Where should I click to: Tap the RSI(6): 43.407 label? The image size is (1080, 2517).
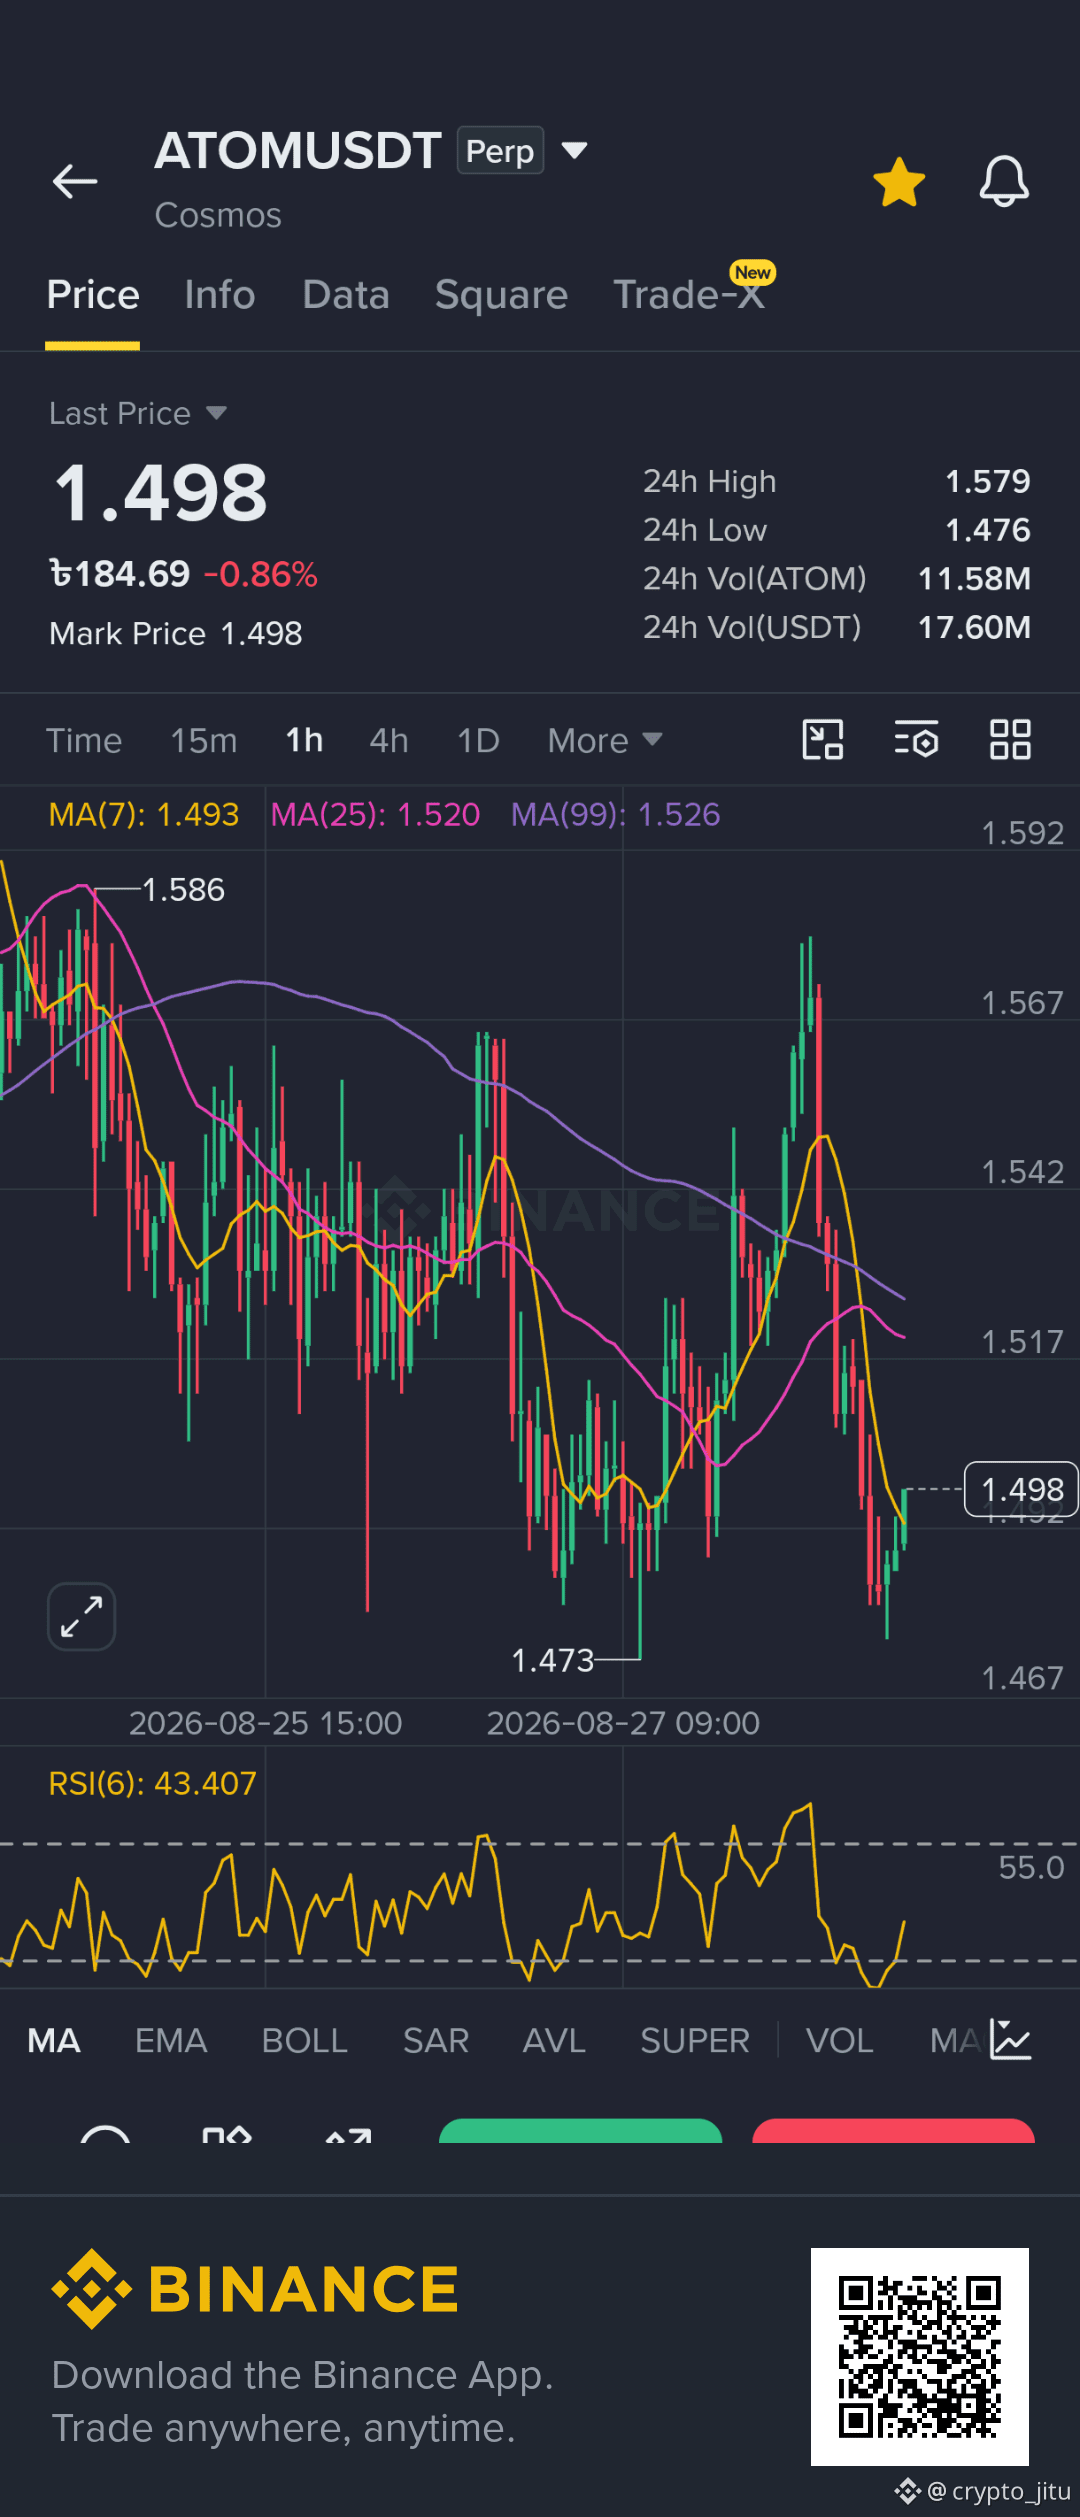click(x=153, y=1783)
